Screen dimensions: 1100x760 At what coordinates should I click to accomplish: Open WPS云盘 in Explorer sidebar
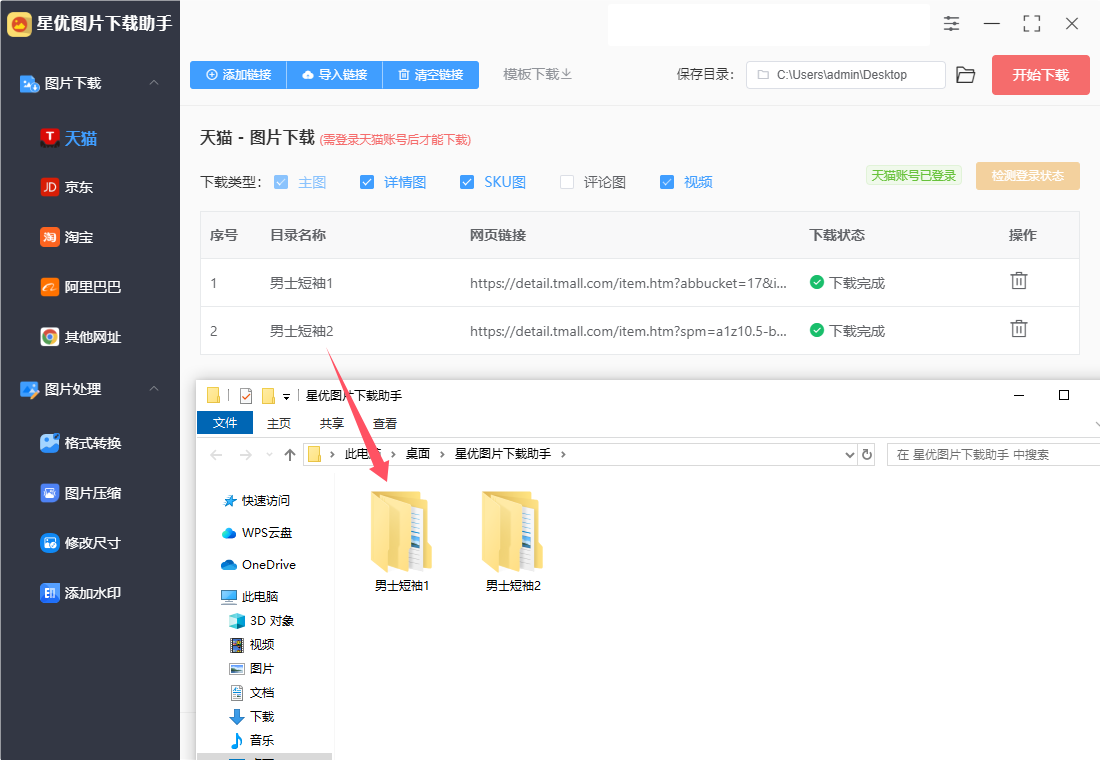pos(257,533)
